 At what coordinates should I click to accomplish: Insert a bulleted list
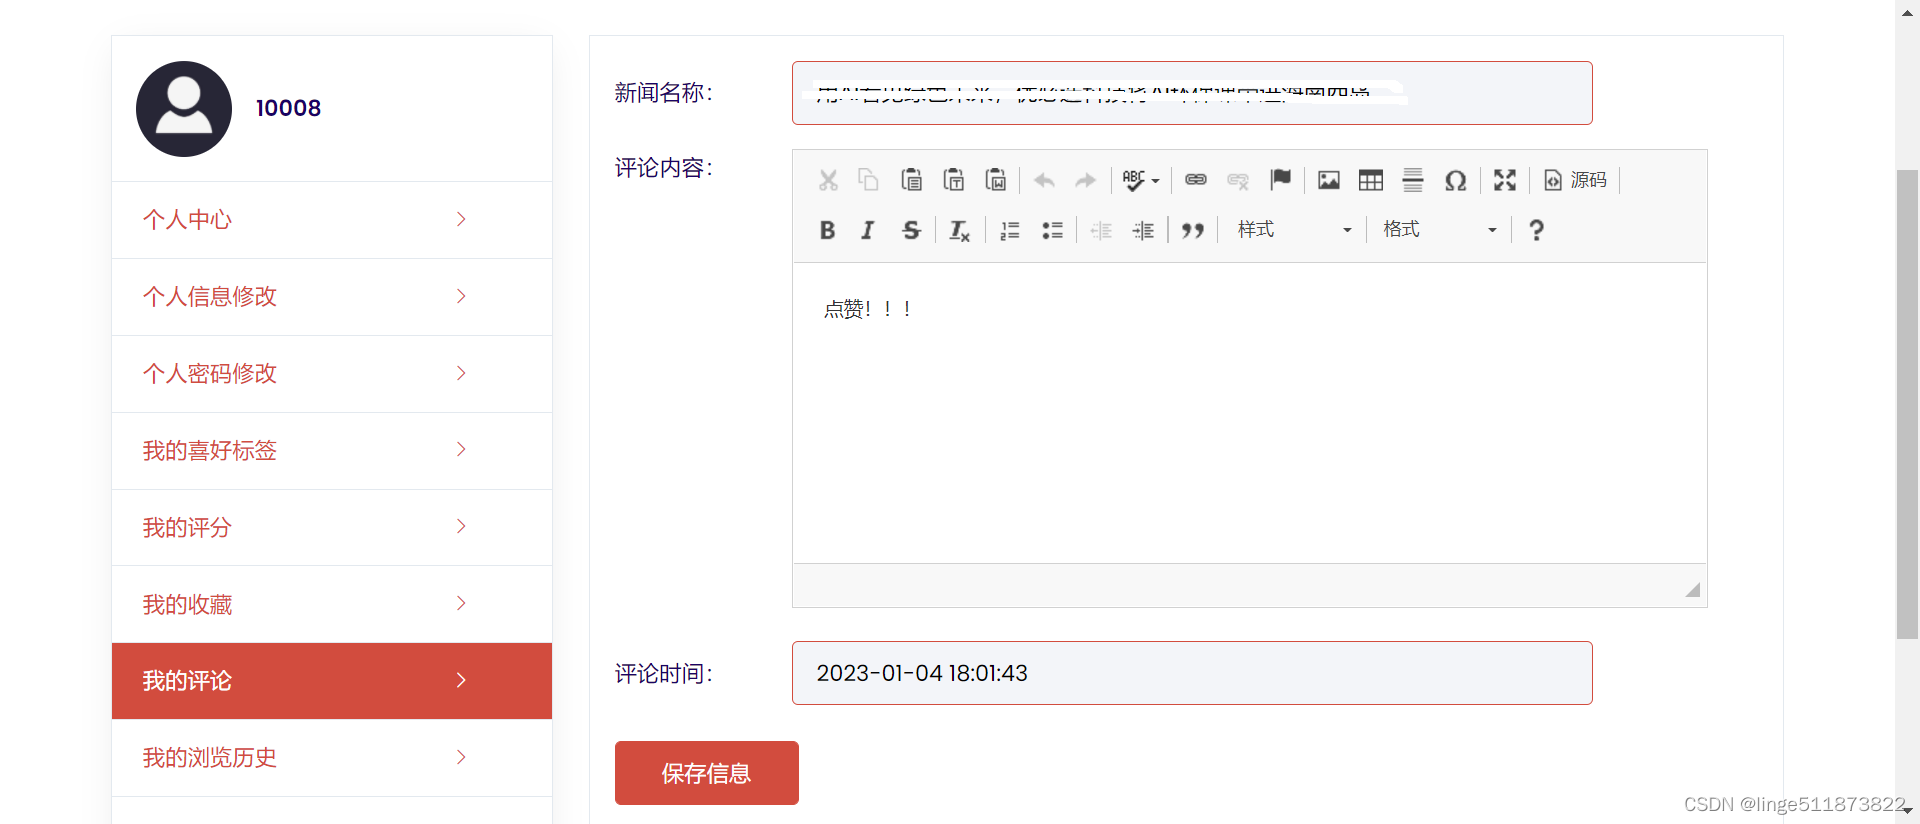(1052, 230)
